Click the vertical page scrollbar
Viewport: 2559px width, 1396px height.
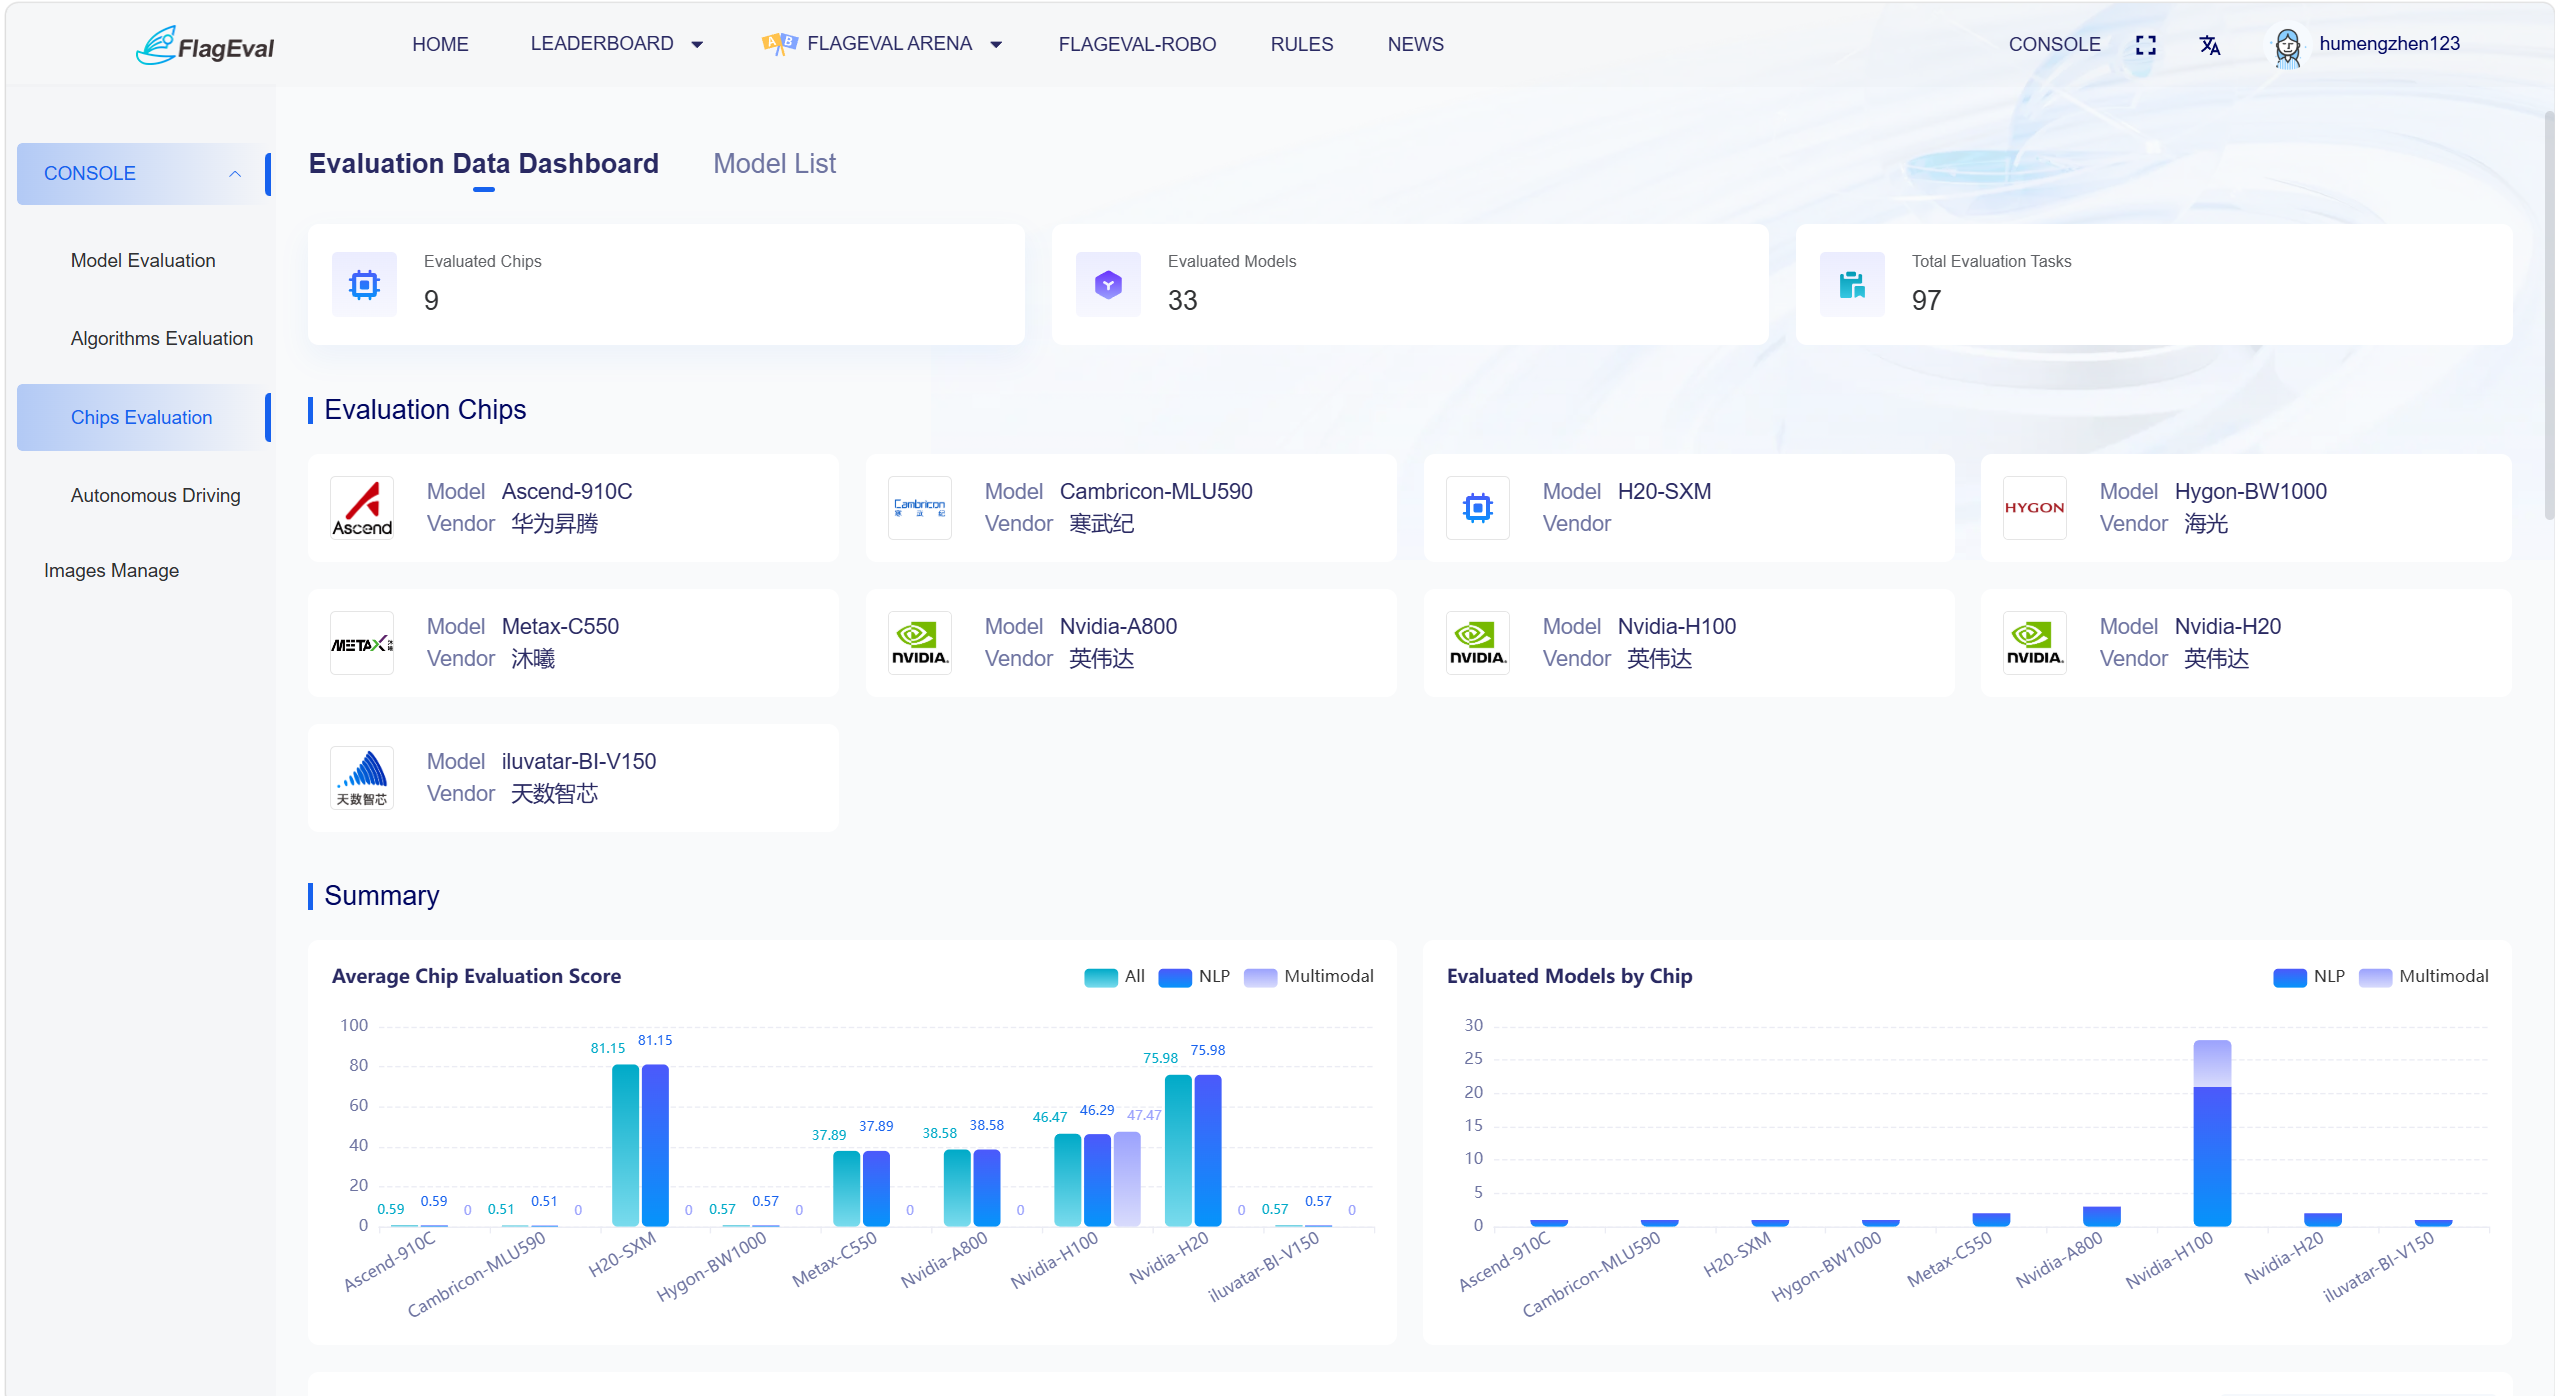point(2549,315)
